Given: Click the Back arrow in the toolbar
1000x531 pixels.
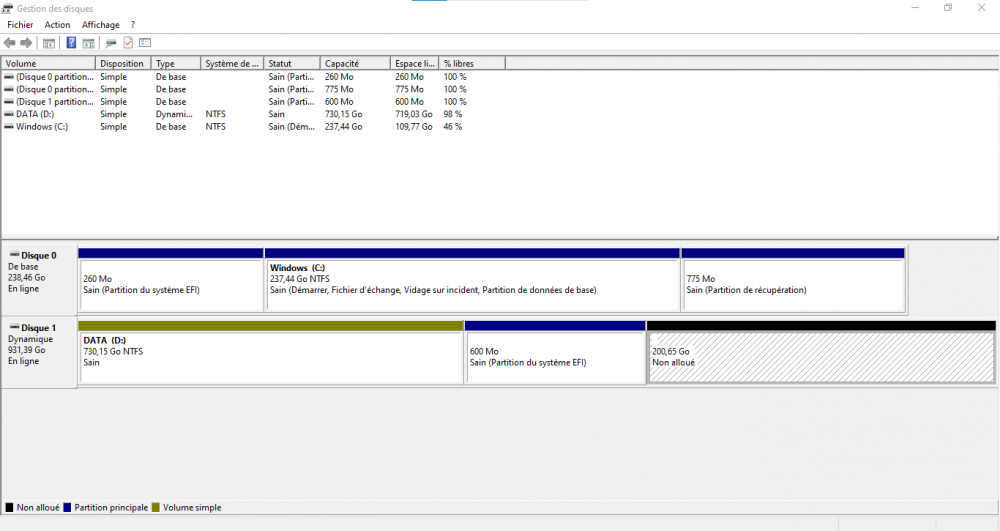Looking at the screenshot, I should tap(10, 43).
